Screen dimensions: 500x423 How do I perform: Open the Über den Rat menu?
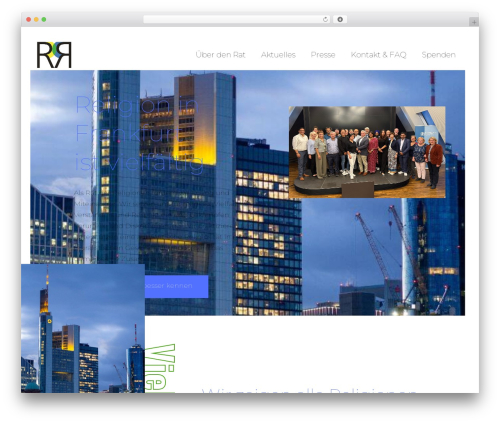(x=220, y=55)
